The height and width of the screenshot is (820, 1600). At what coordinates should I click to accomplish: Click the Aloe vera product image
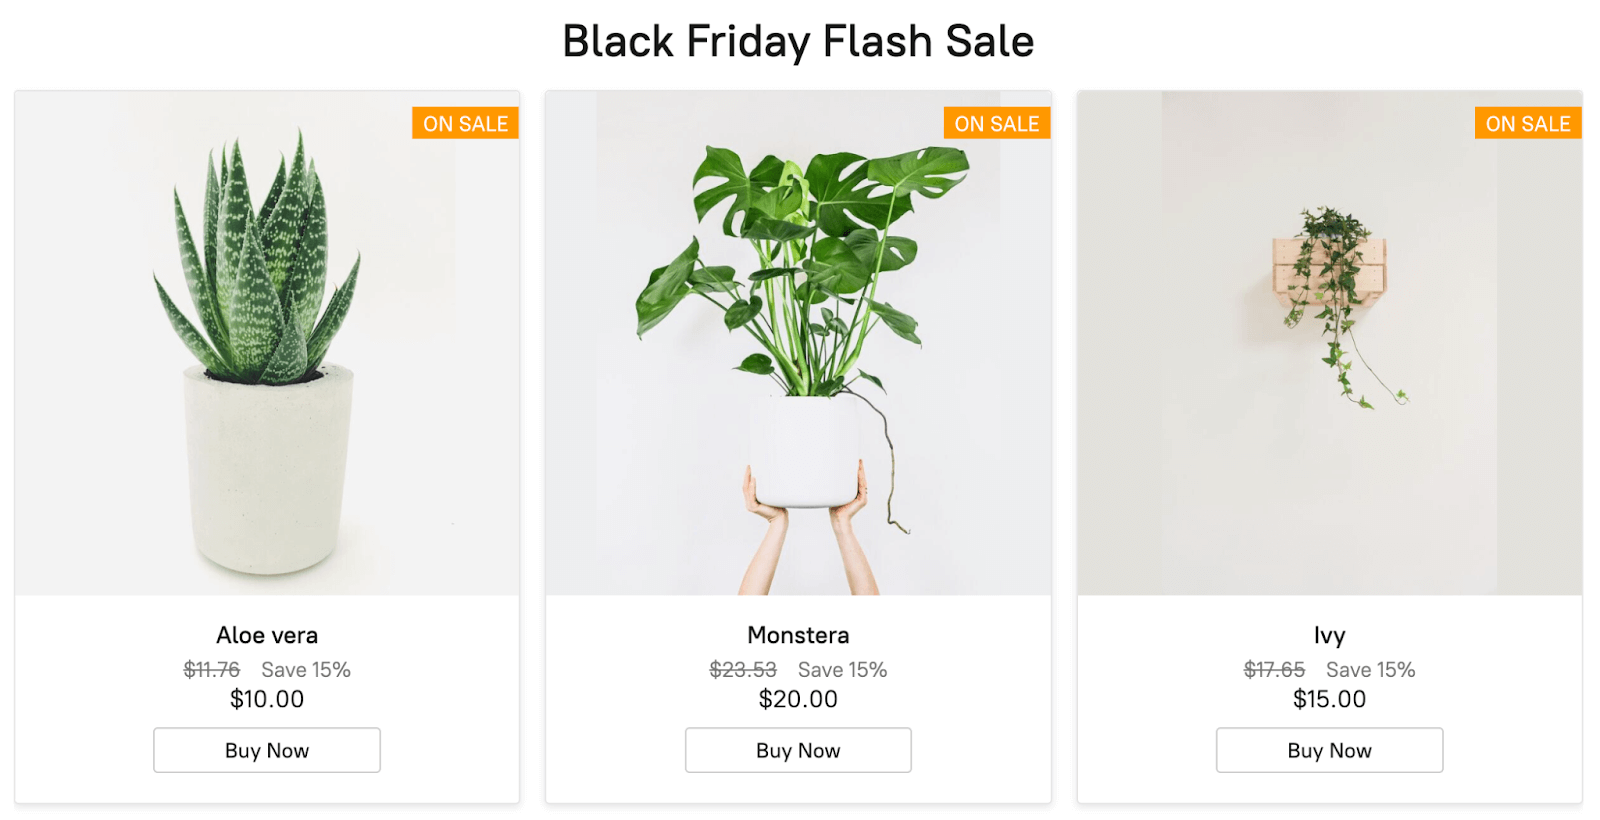pos(266,340)
